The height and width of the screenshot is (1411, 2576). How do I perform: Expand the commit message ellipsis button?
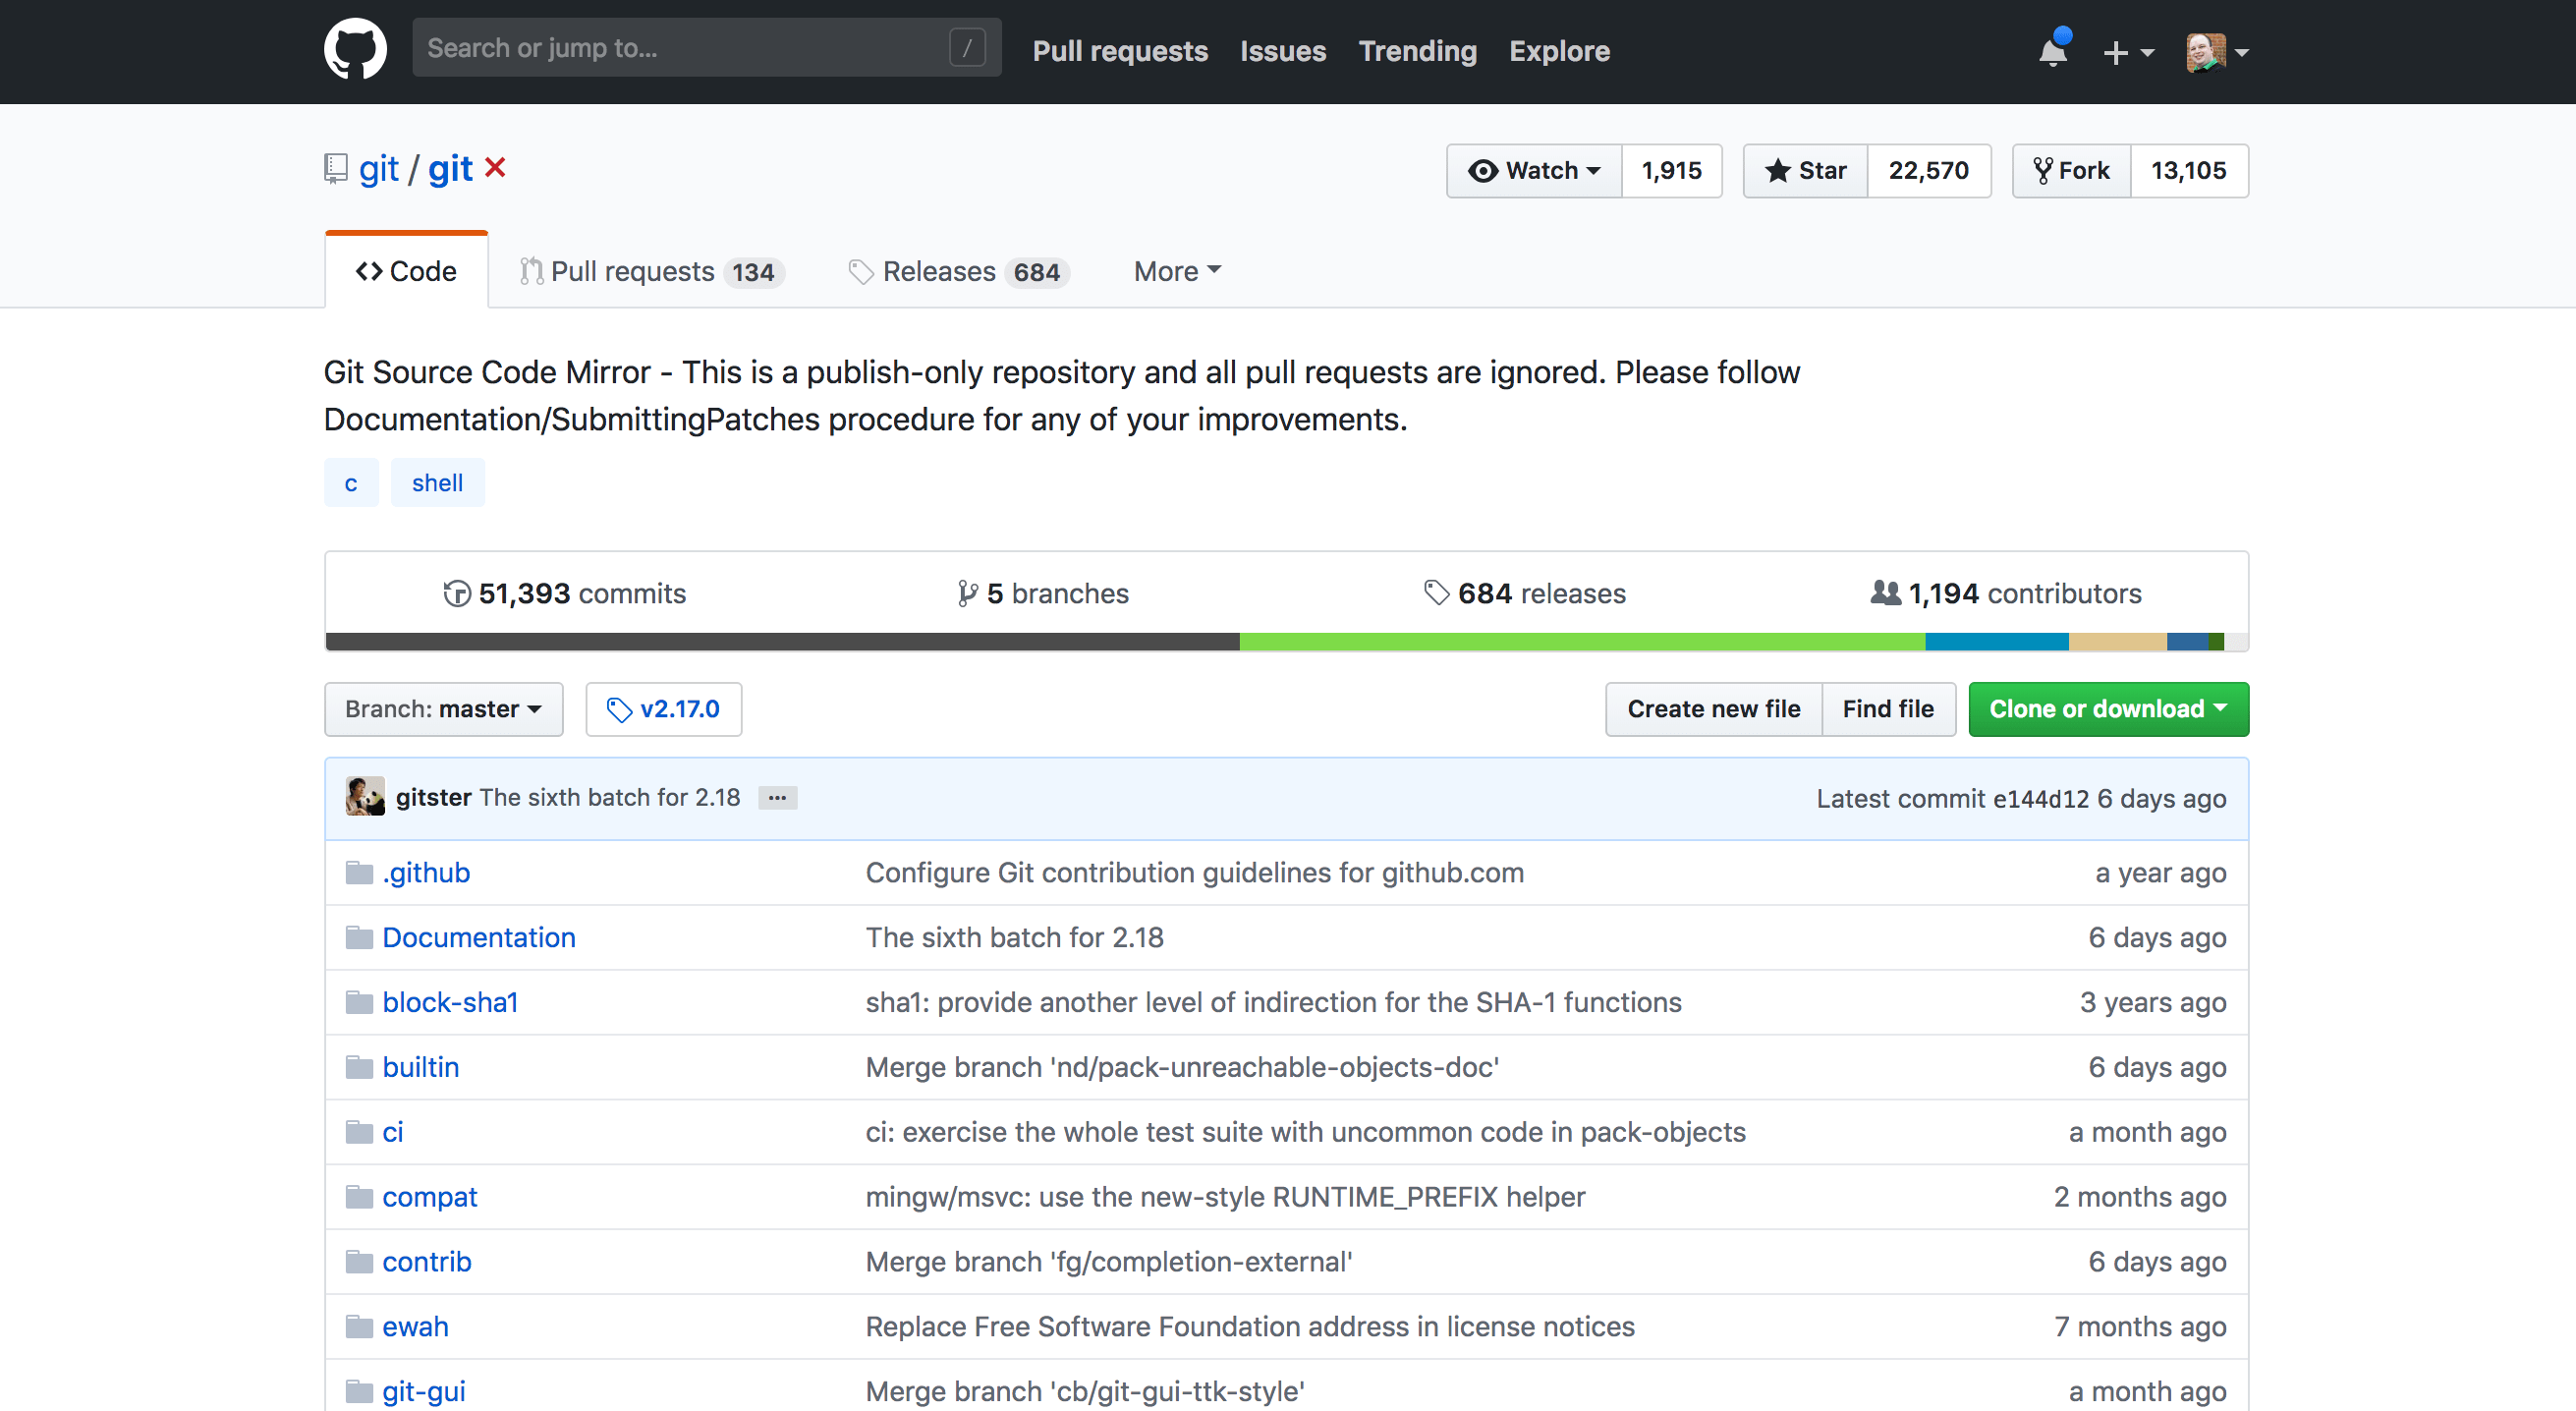[778, 797]
